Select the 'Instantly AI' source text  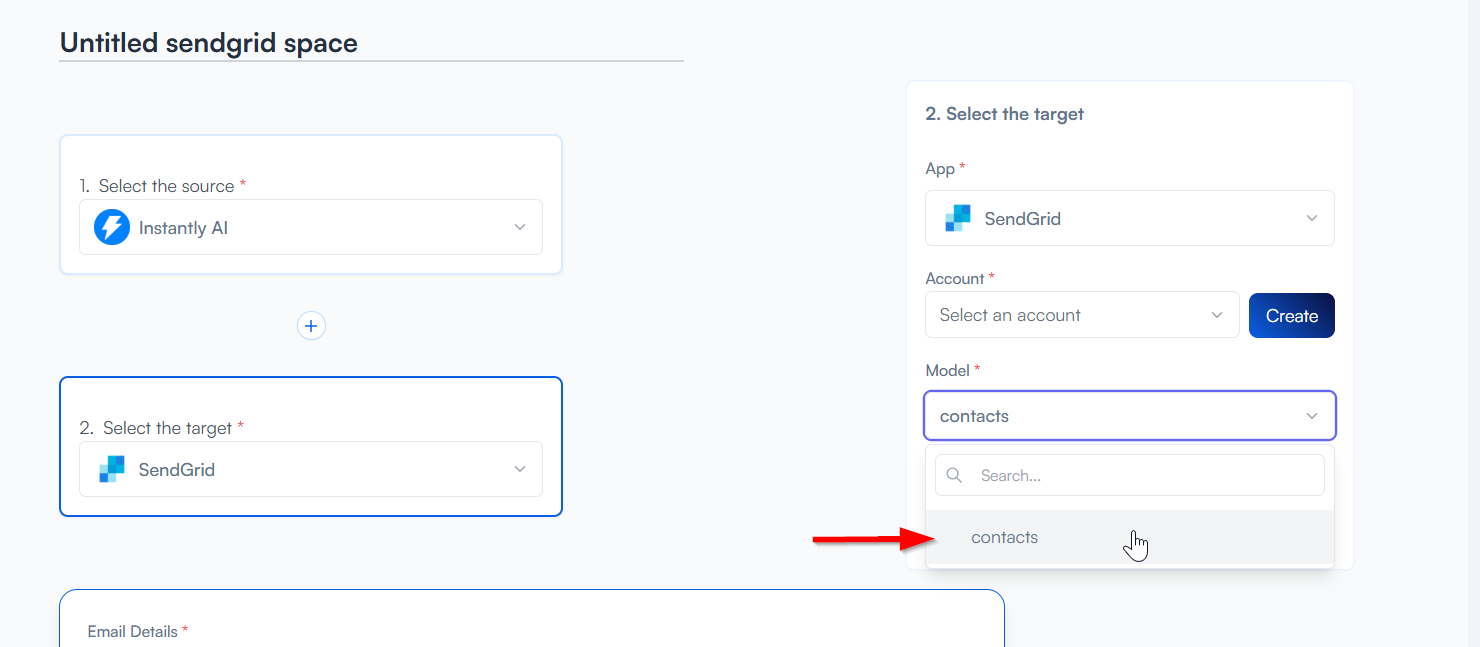click(x=183, y=228)
